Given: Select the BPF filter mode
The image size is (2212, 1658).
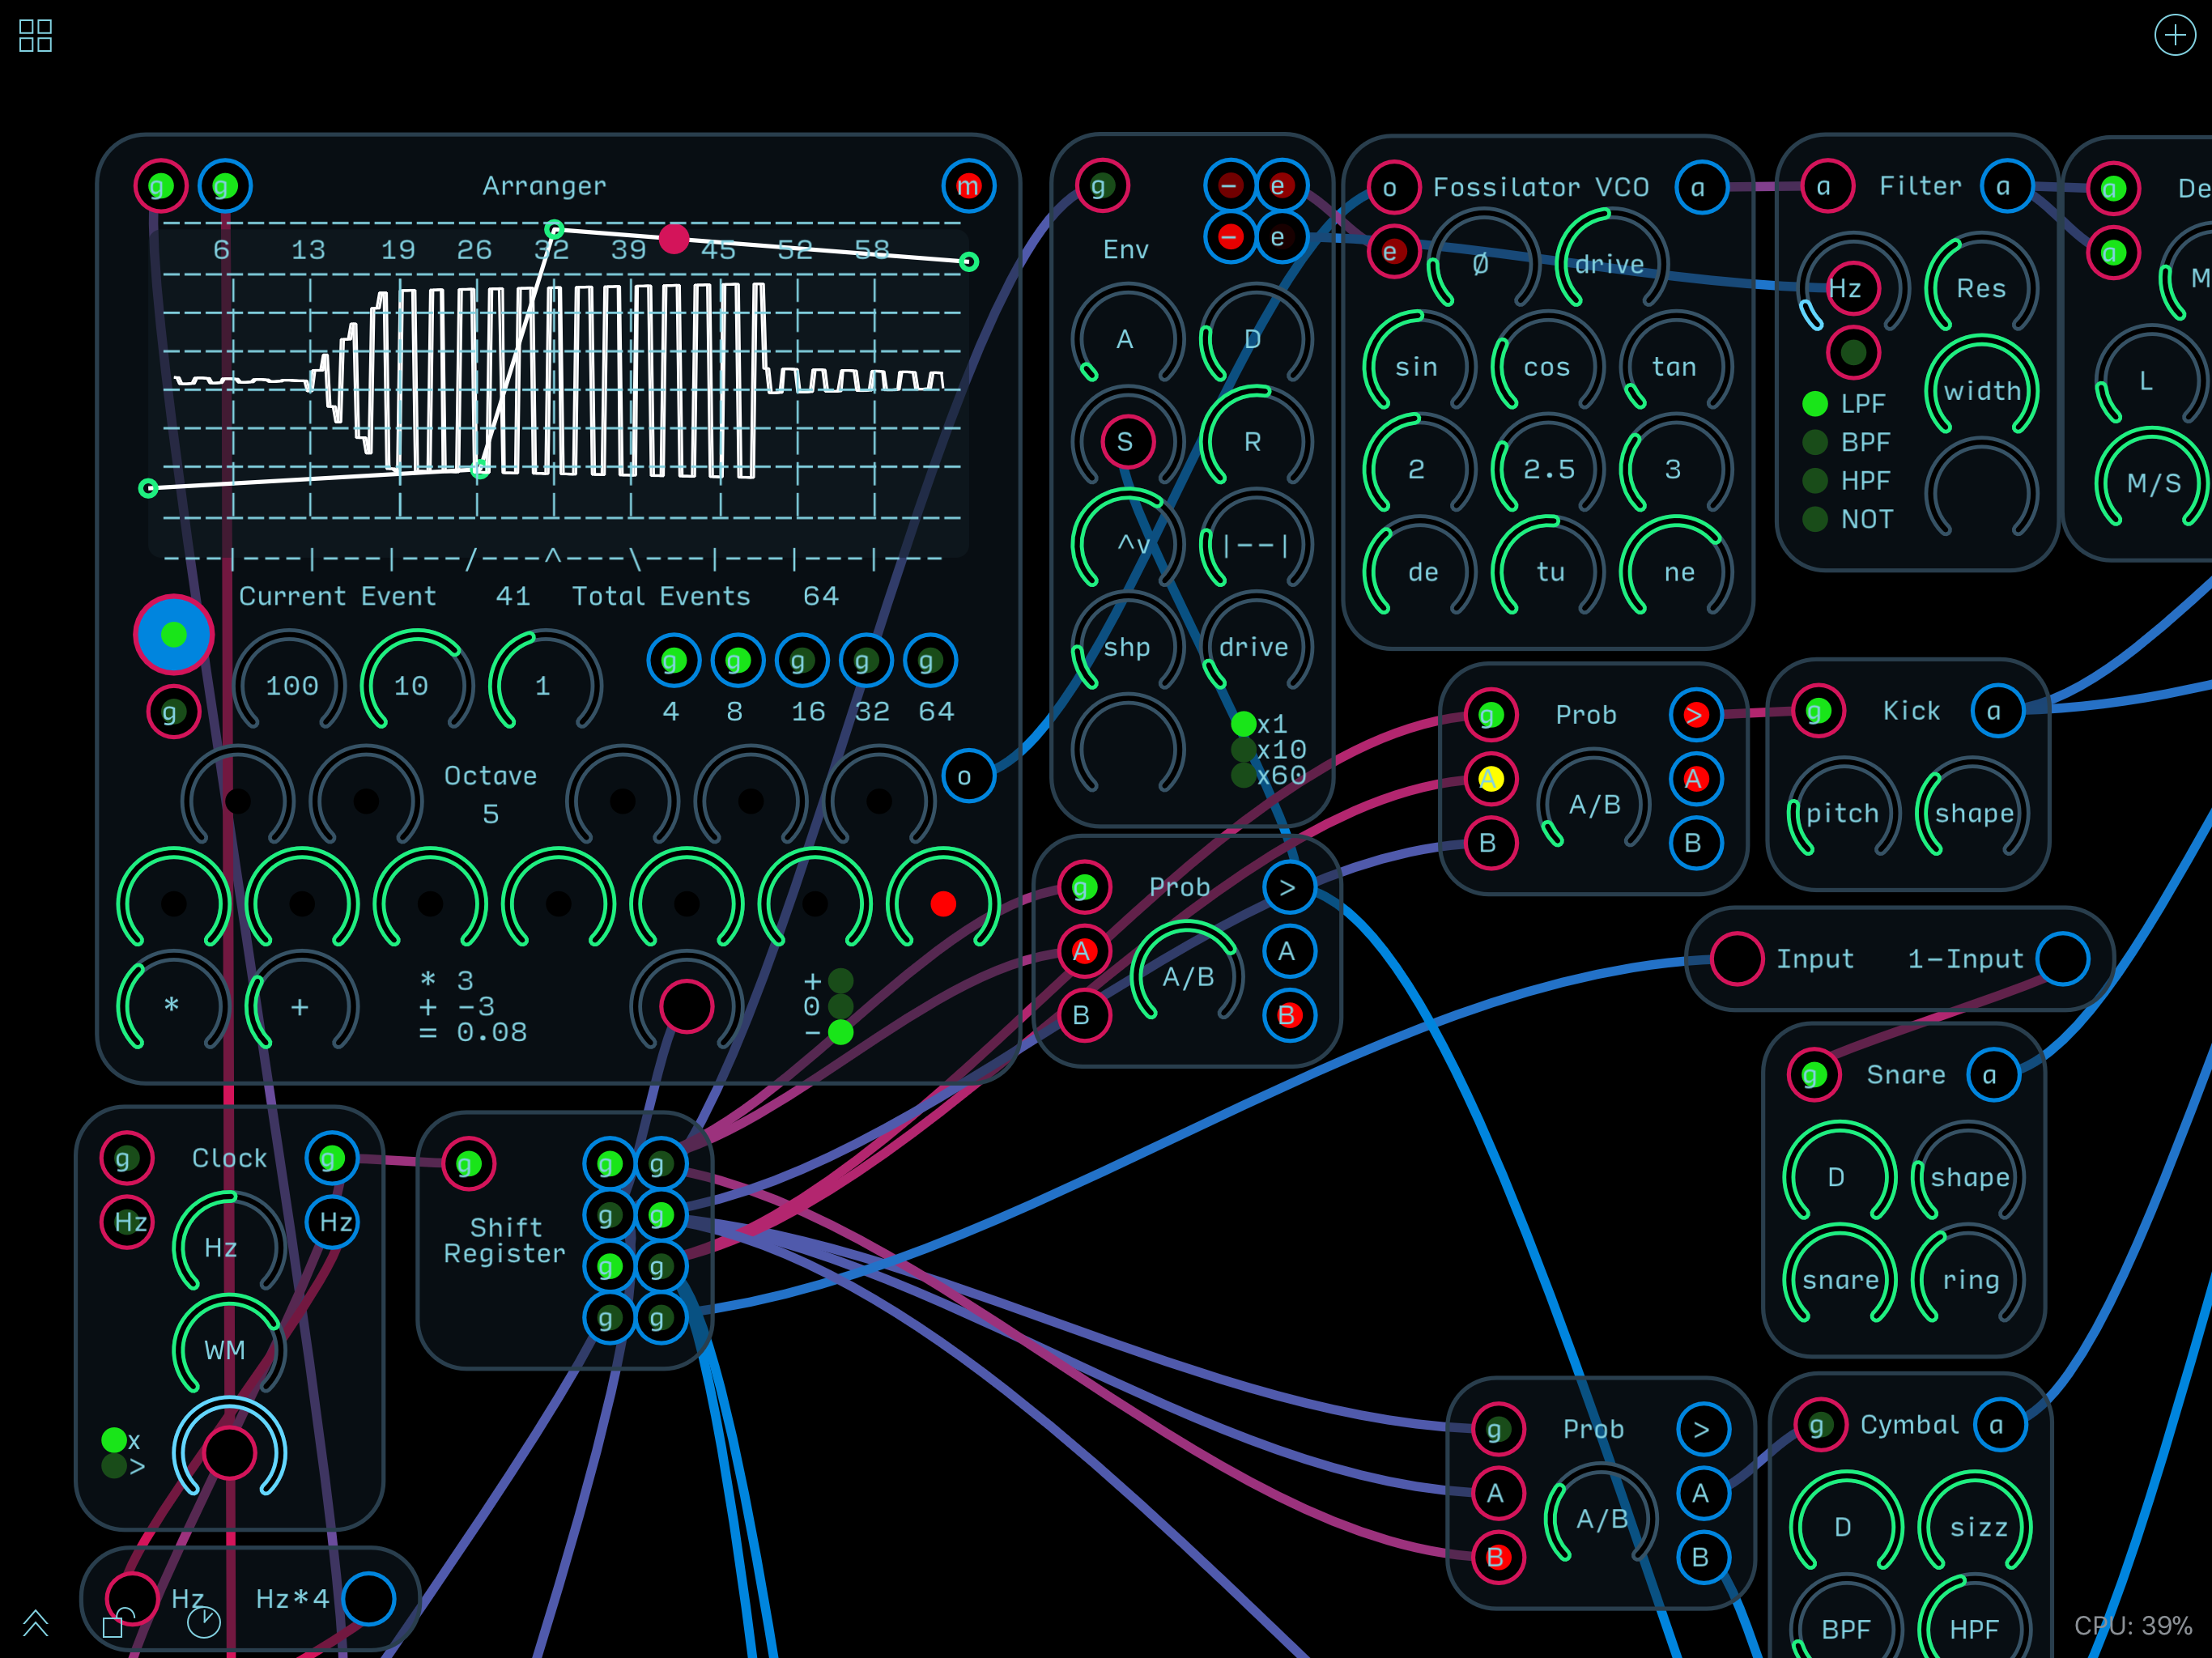Looking at the screenshot, I should pyautogui.click(x=1815, y=442).
